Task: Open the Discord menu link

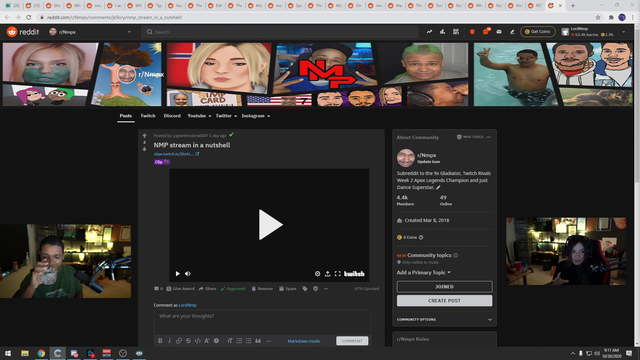Action: pyautogui.click(x=172, y=116)
